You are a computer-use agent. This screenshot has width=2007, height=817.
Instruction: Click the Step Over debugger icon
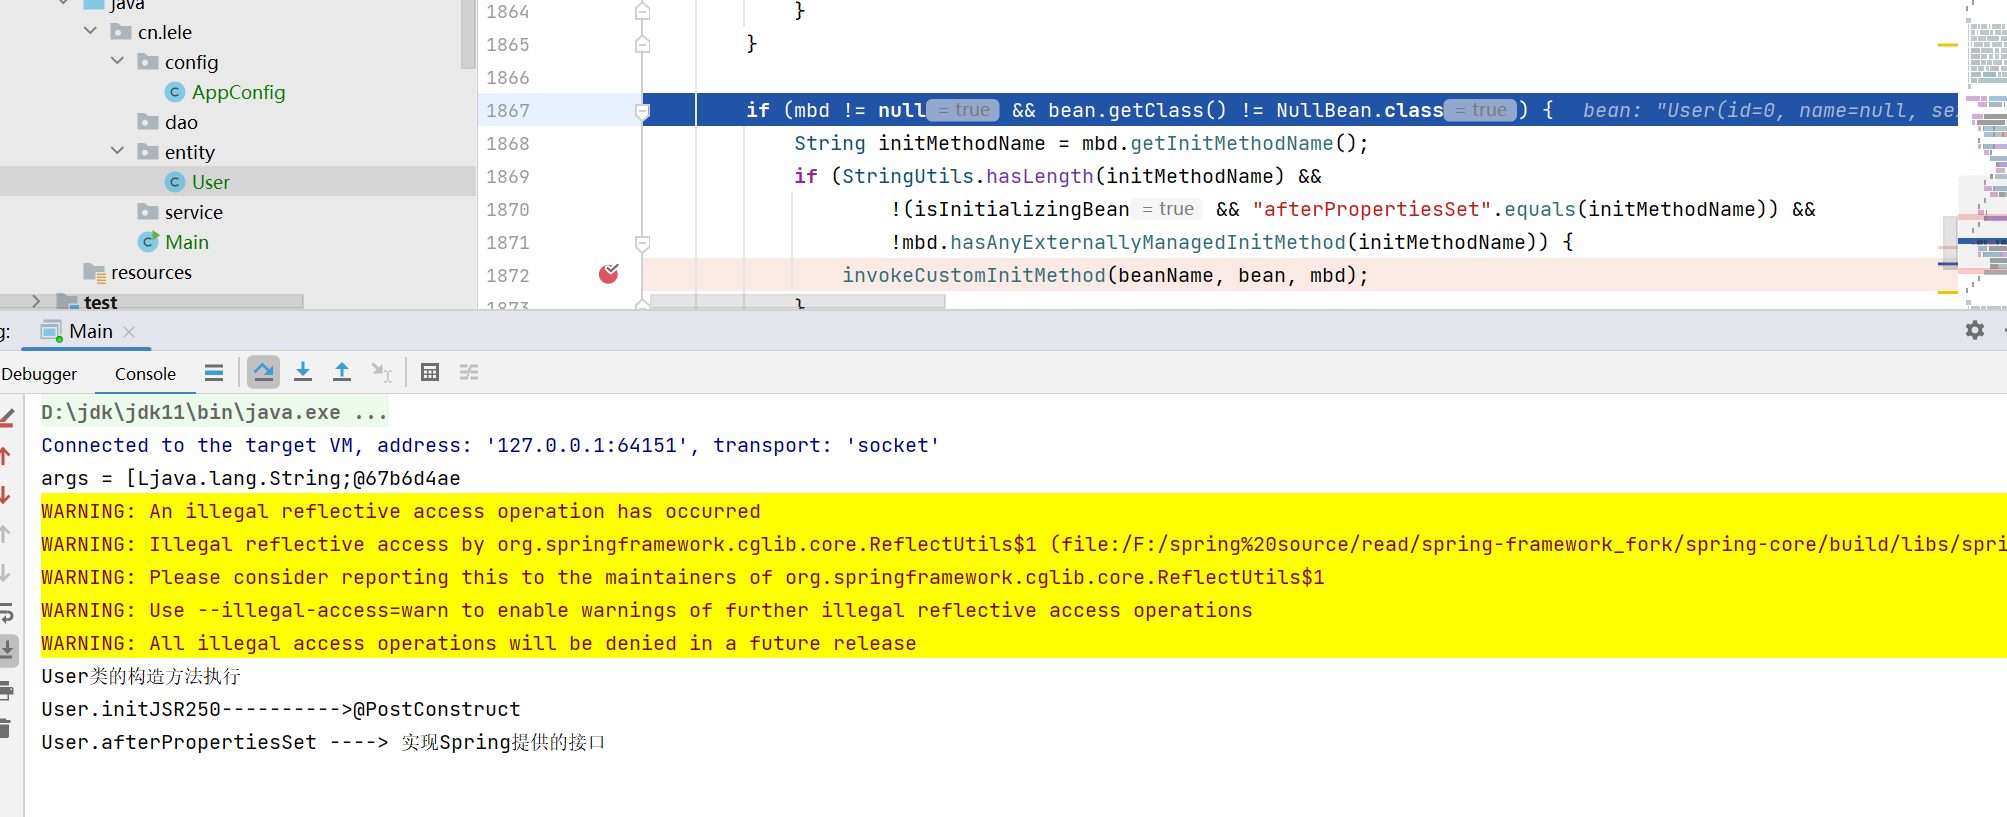[x=264, y=373]
